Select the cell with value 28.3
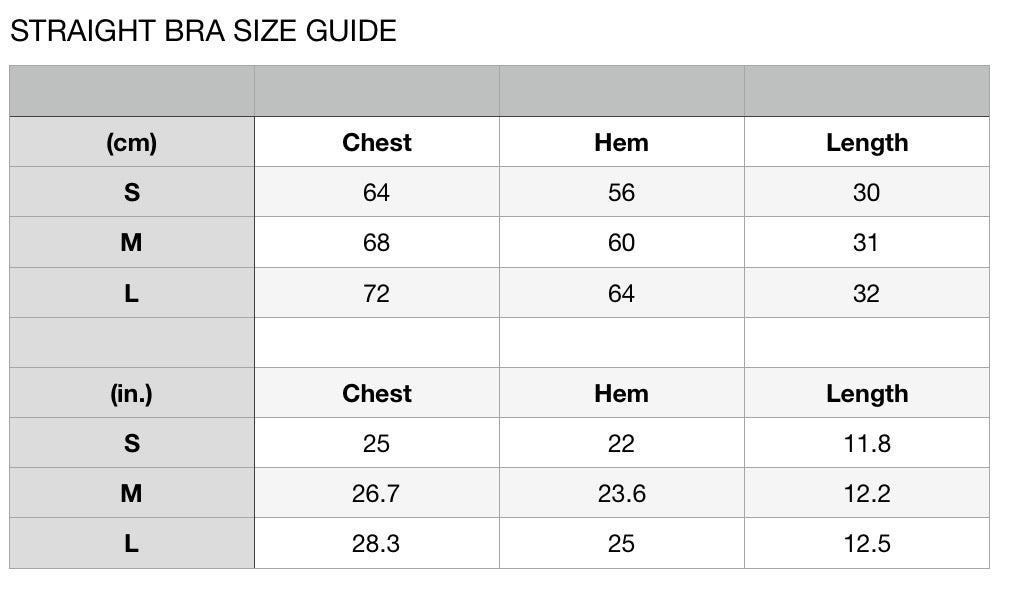Viewport: 1014px width, 594px height. pyautogui.click(x=376, y=544)
